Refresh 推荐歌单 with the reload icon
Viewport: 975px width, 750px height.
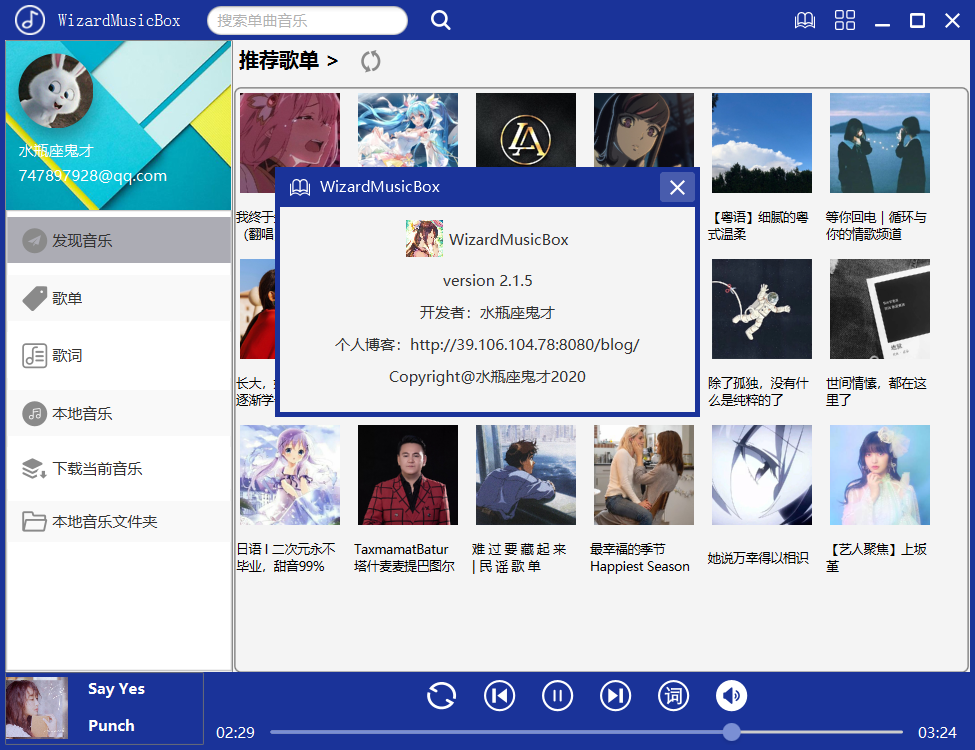(x=370, y=60)
